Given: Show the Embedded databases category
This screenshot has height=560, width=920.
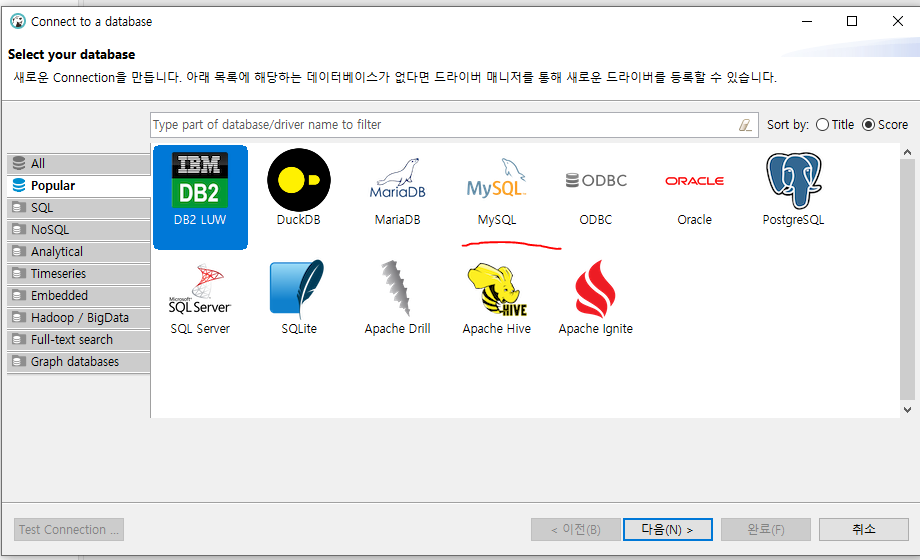Looking at the screenshot, I should click(x=79, y=296).
